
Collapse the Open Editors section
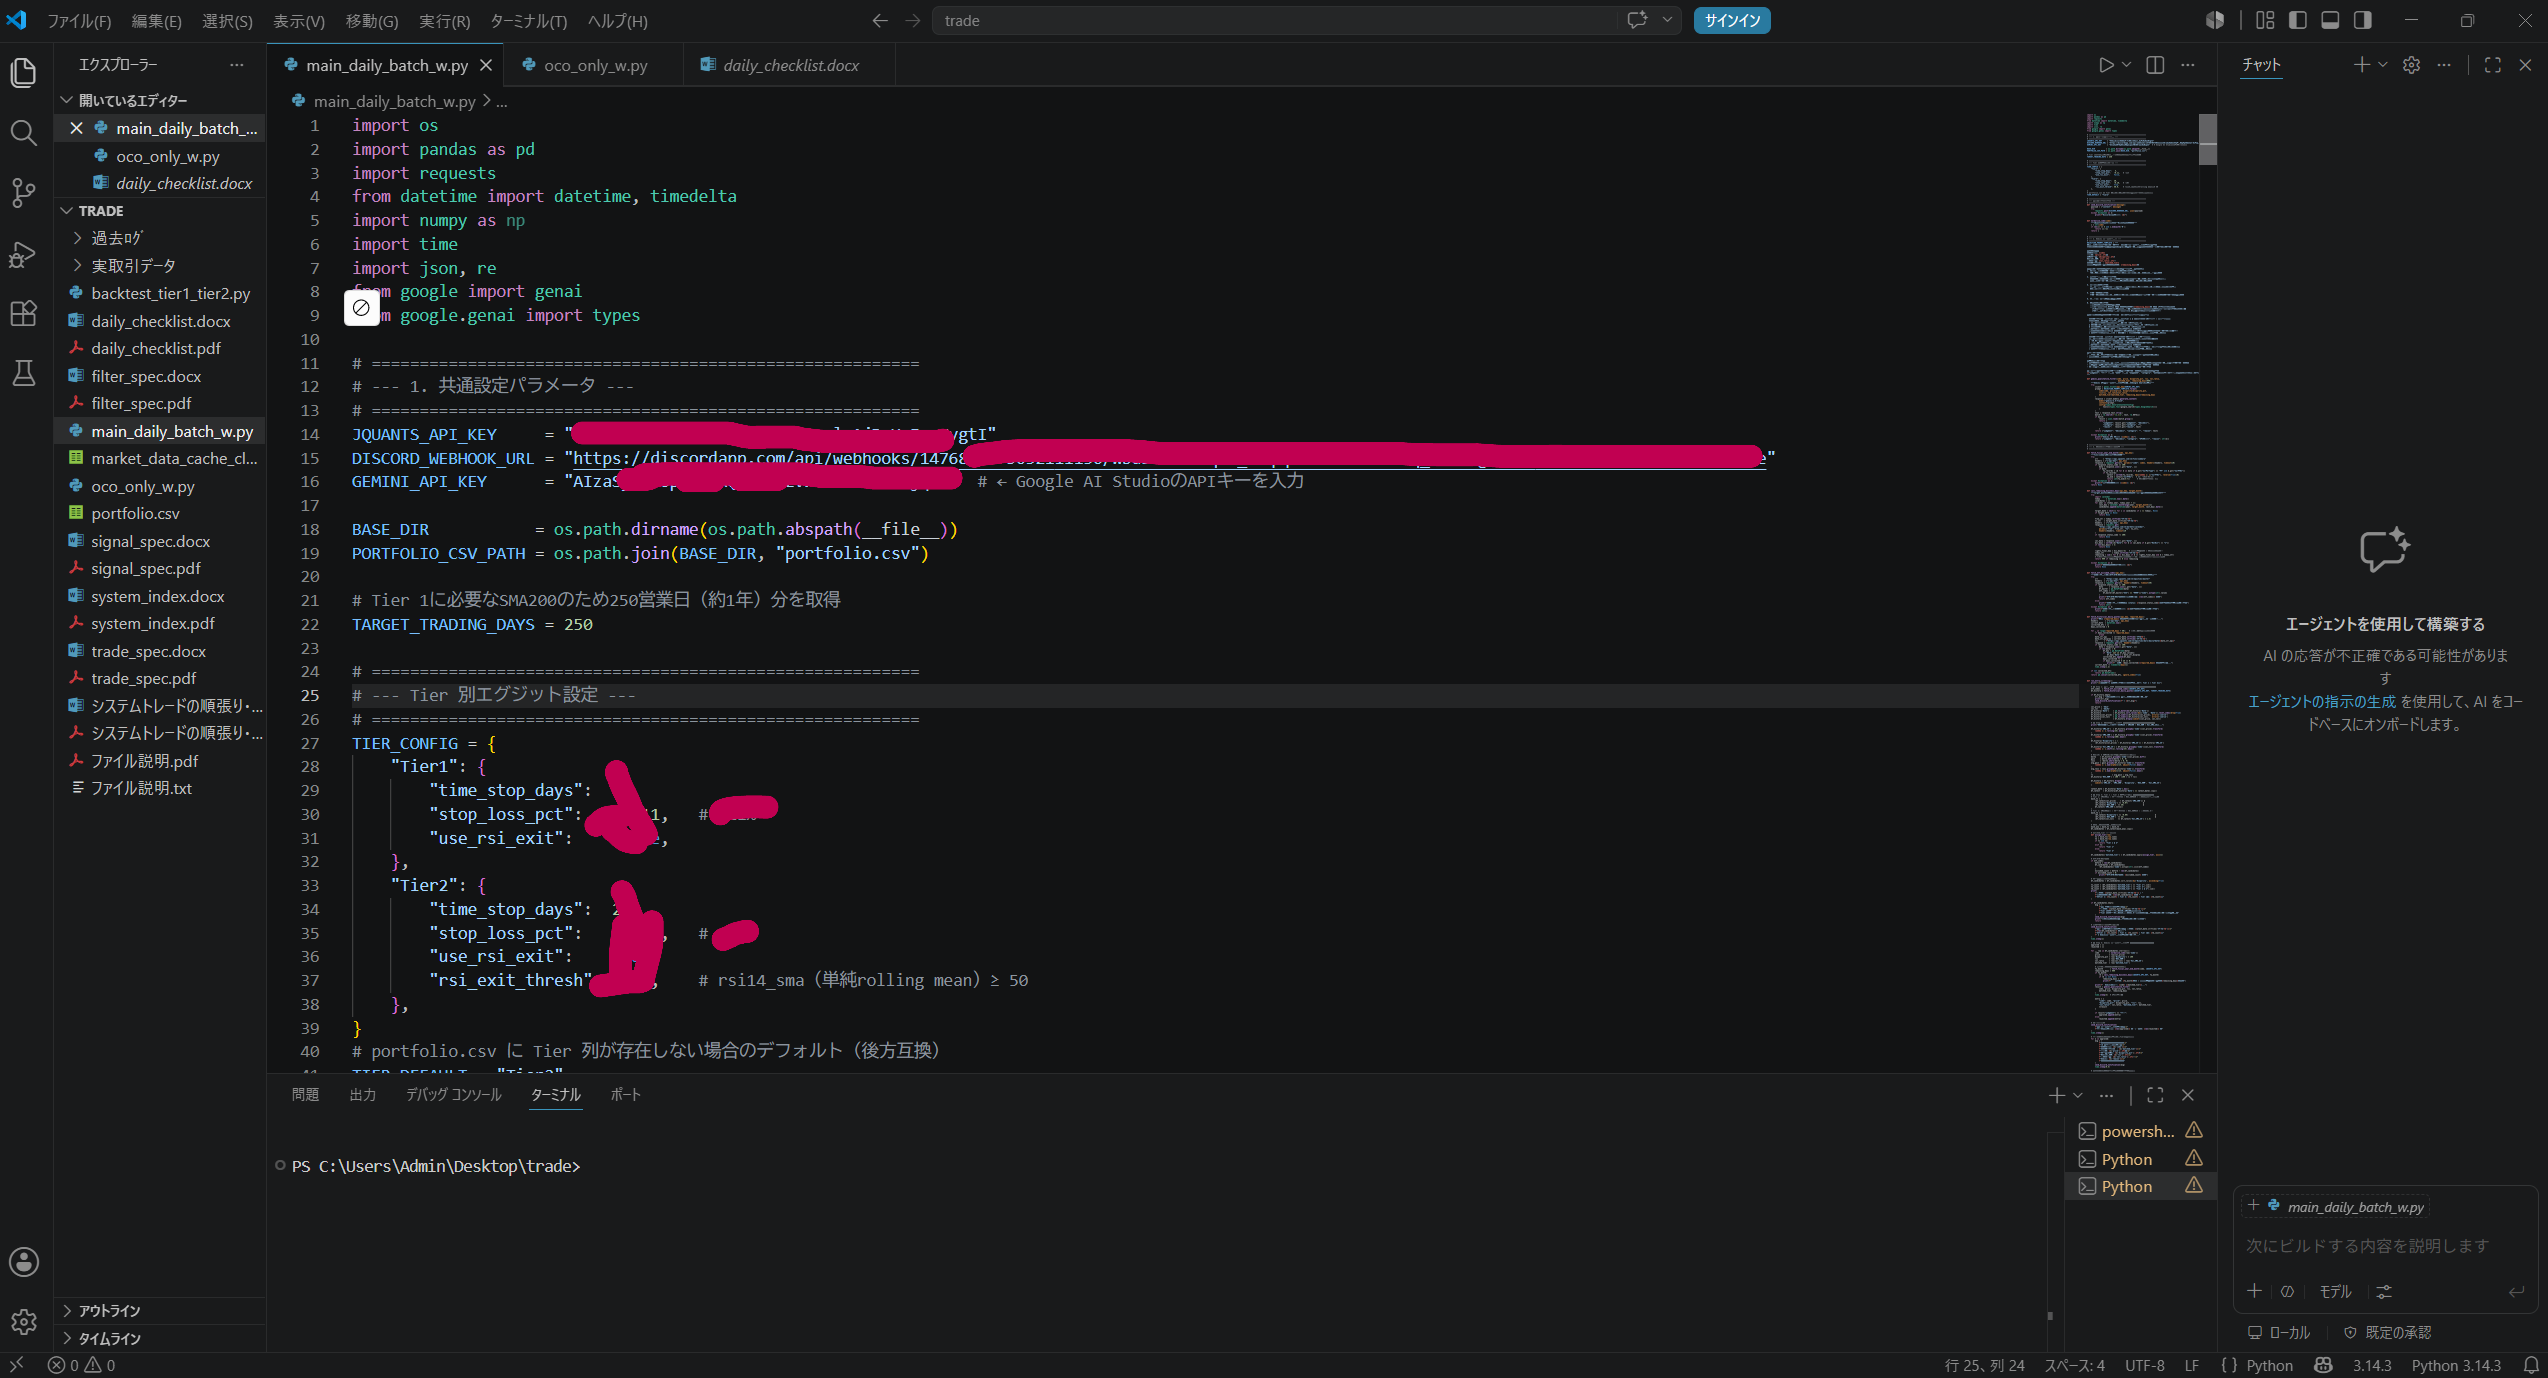click(x=67, y=100)
